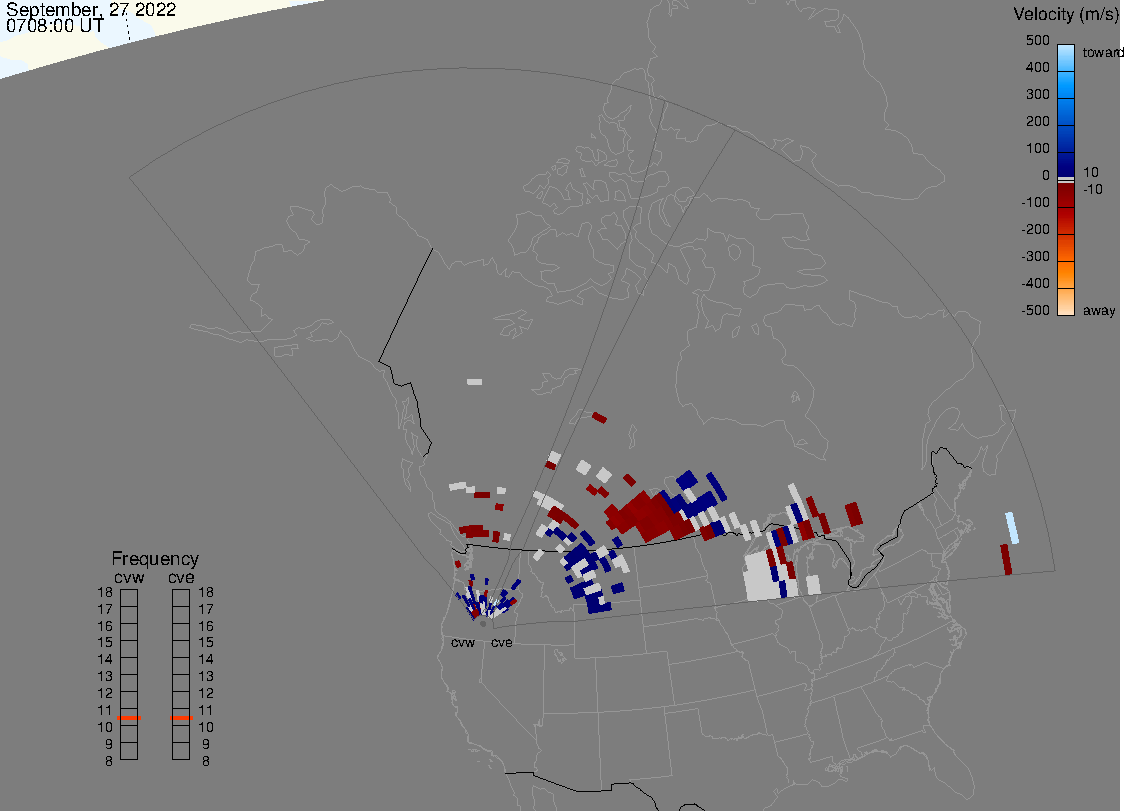Click the timestamp '0708:00 UT'
Screen dimensions: 1124x811
coord(55,26)
